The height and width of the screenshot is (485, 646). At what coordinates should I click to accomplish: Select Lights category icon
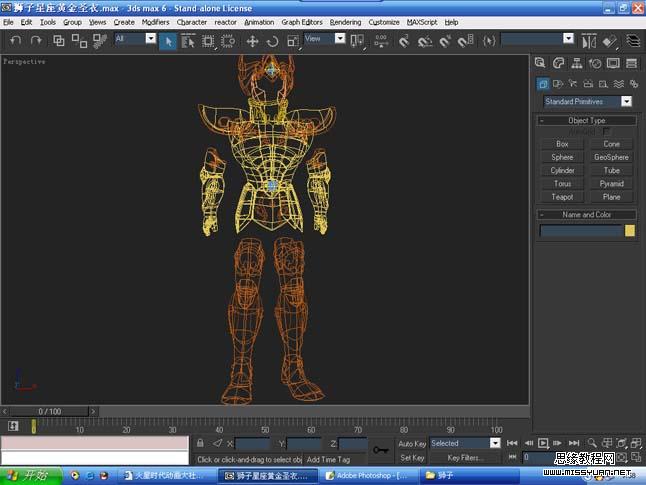click(573, 84)
